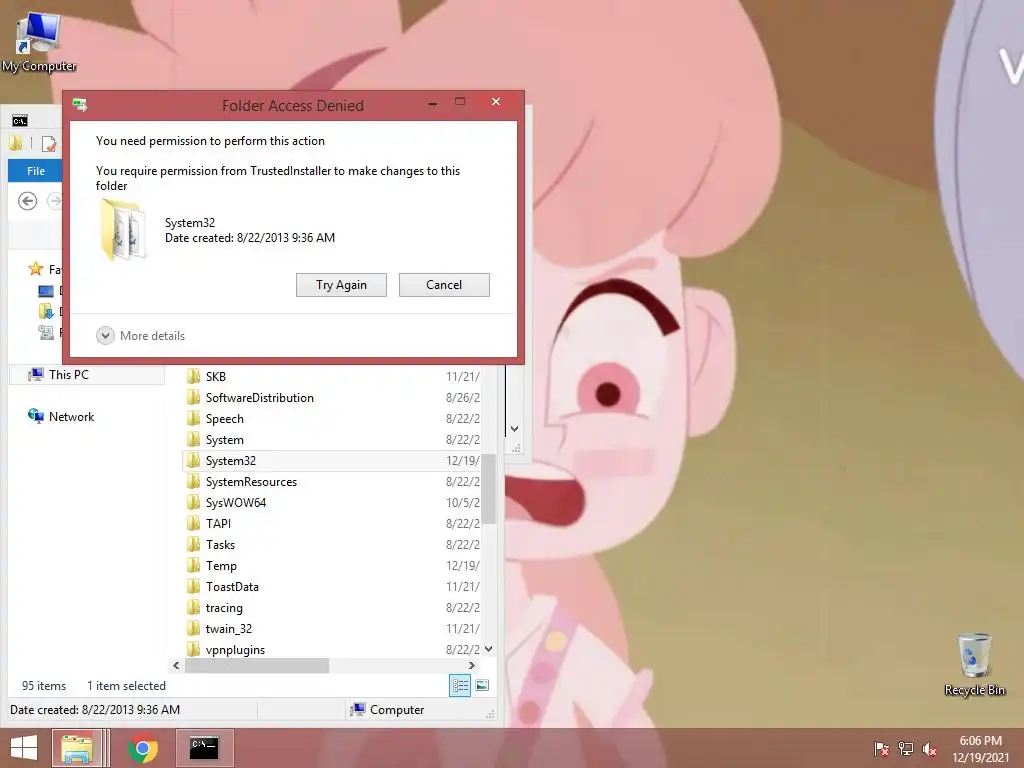Screen dimensions: 1024x768
Task: Select the SoftwareDistribution folder
Action: click(x=333, y=398)
